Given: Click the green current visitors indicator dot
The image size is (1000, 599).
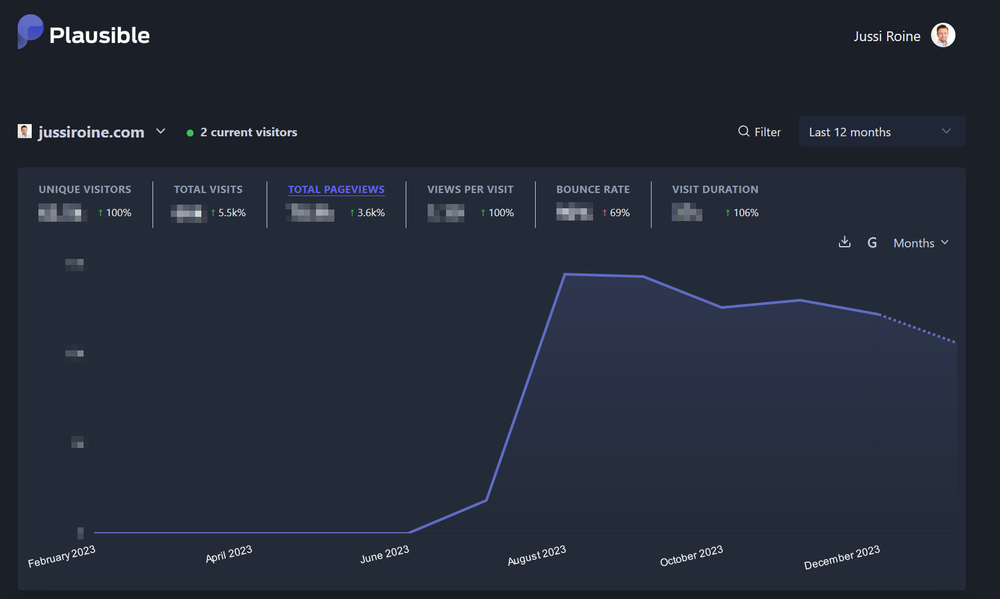Looking at the screenshot, I should click(189, 131).
